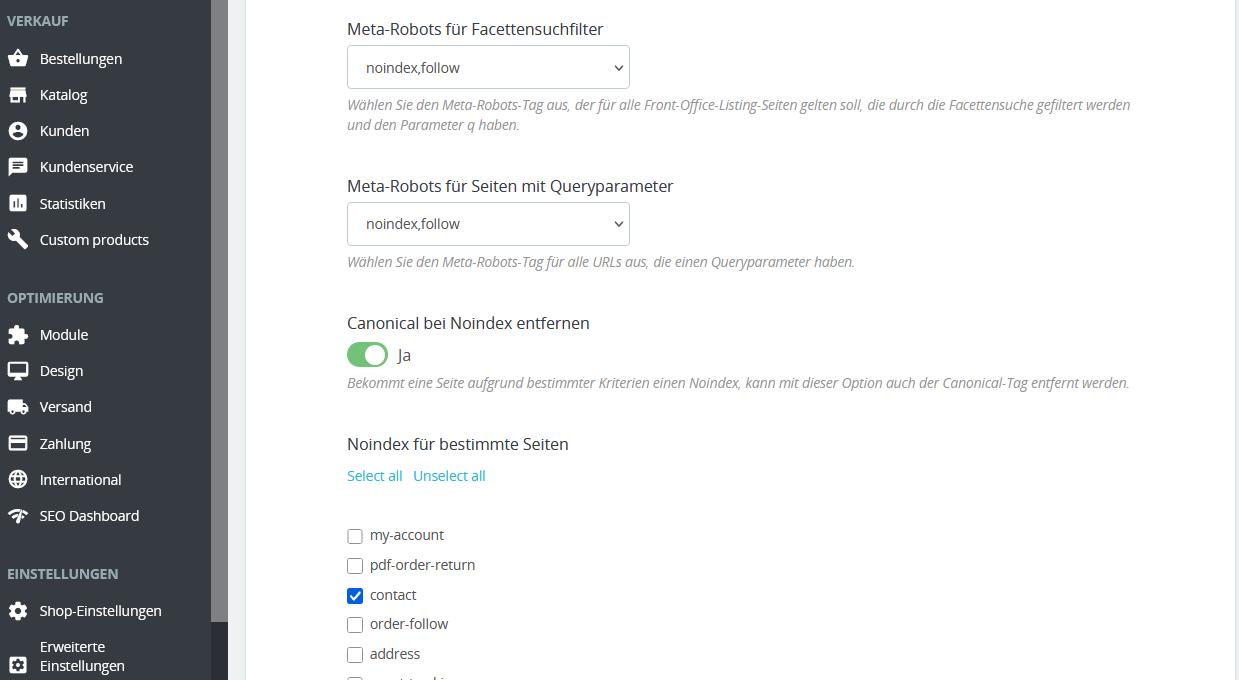This screenshot has height=680, width=1239.
Task: Open Module puzzle piece icon
Action: pyautogui.click(x=17, y=335)
